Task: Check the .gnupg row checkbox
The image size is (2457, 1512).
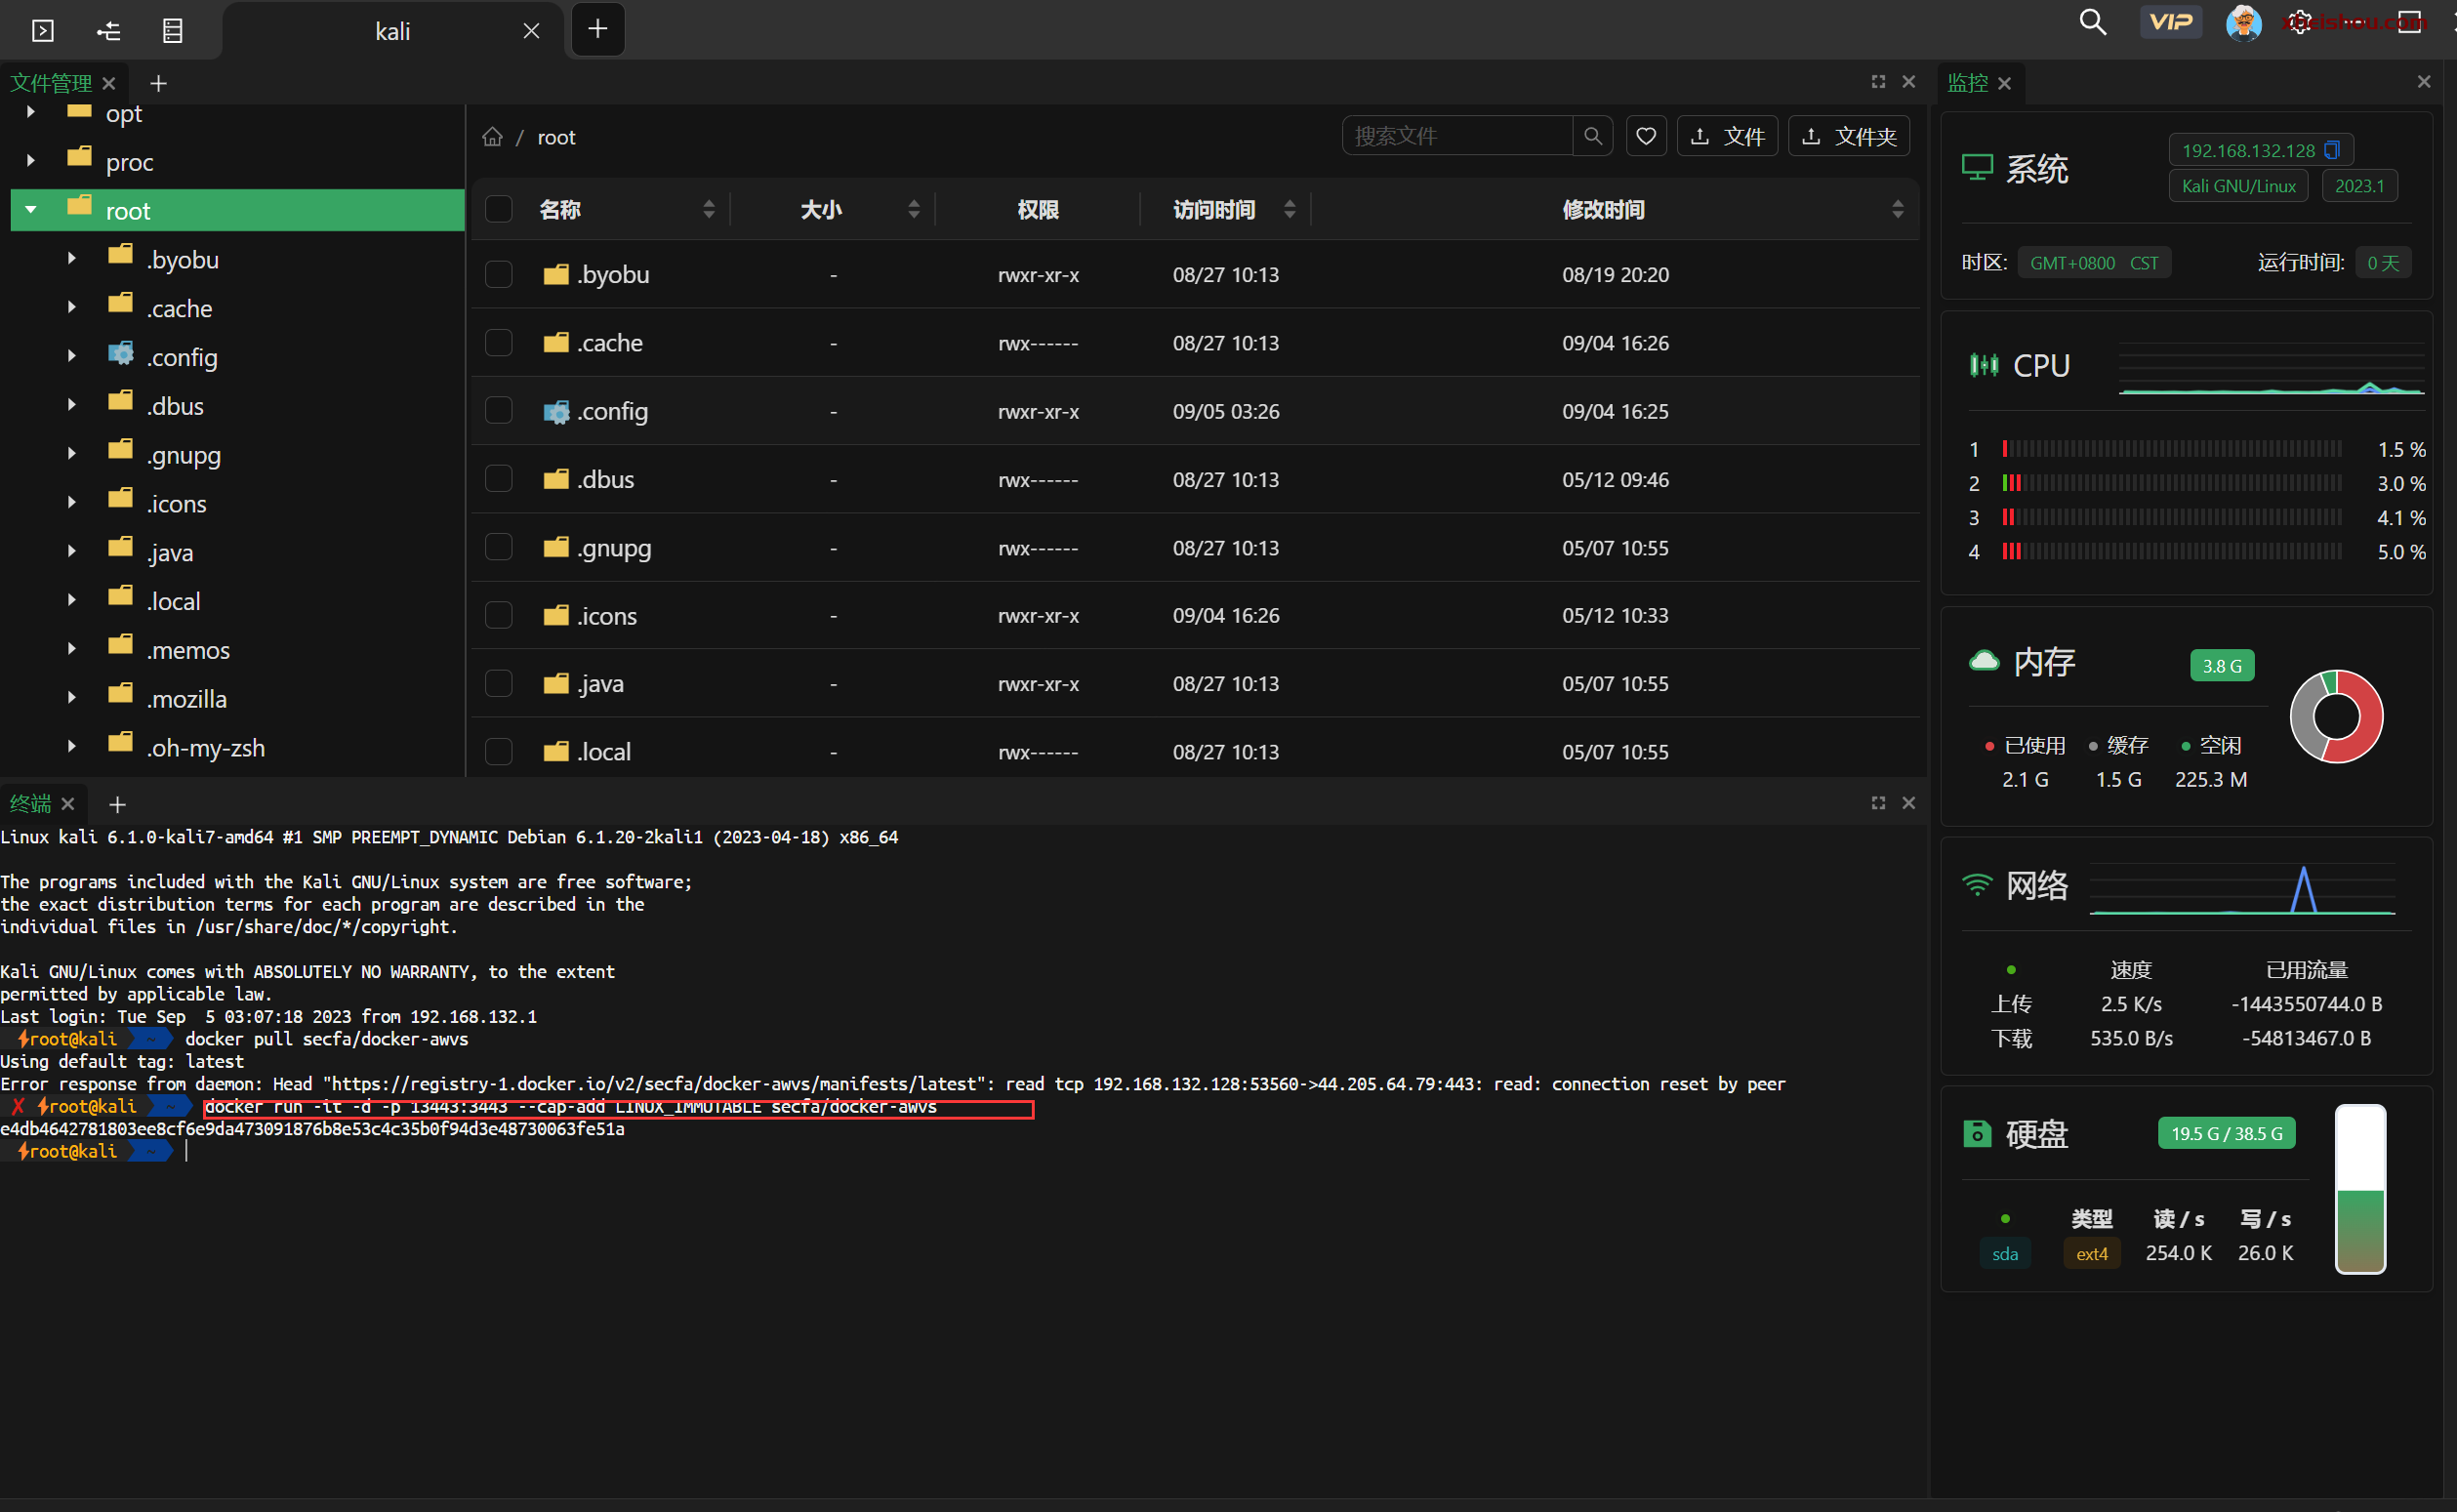Action: (x=498, y=547)
